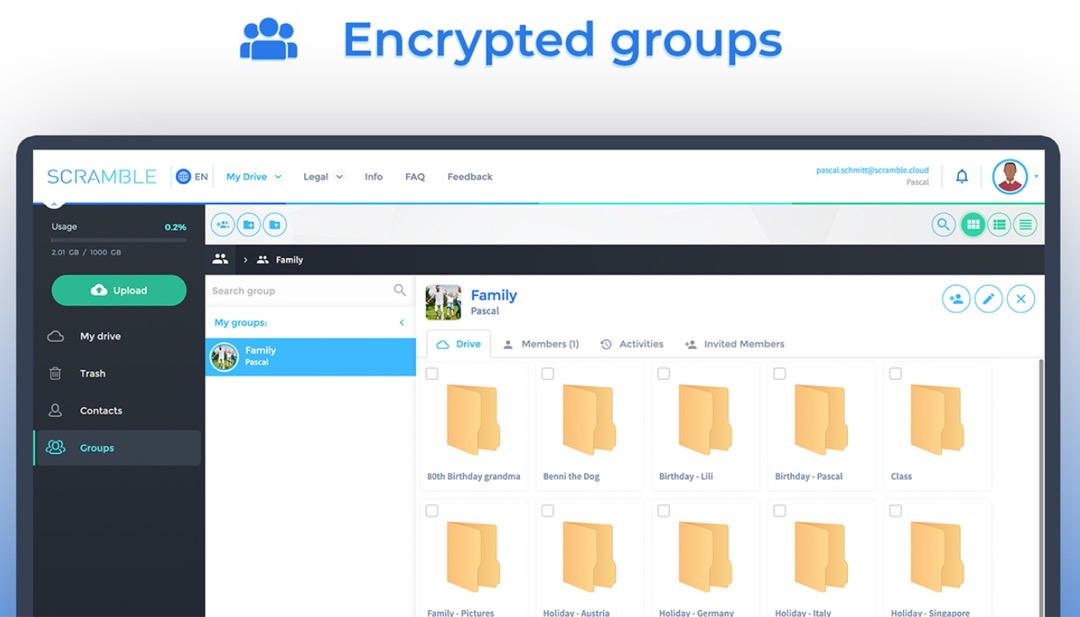Open the Benni the Dog folder
1080x617 pixels.
(x=589, y=427)
